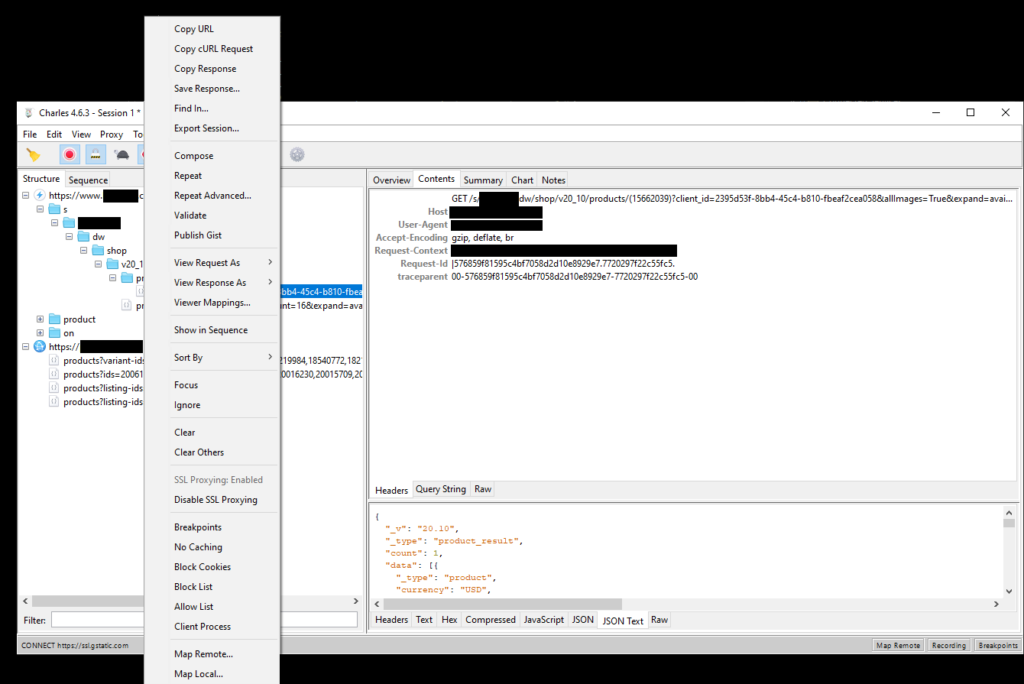
Task: Switch to the Notes tab
Action: point(553,180)
